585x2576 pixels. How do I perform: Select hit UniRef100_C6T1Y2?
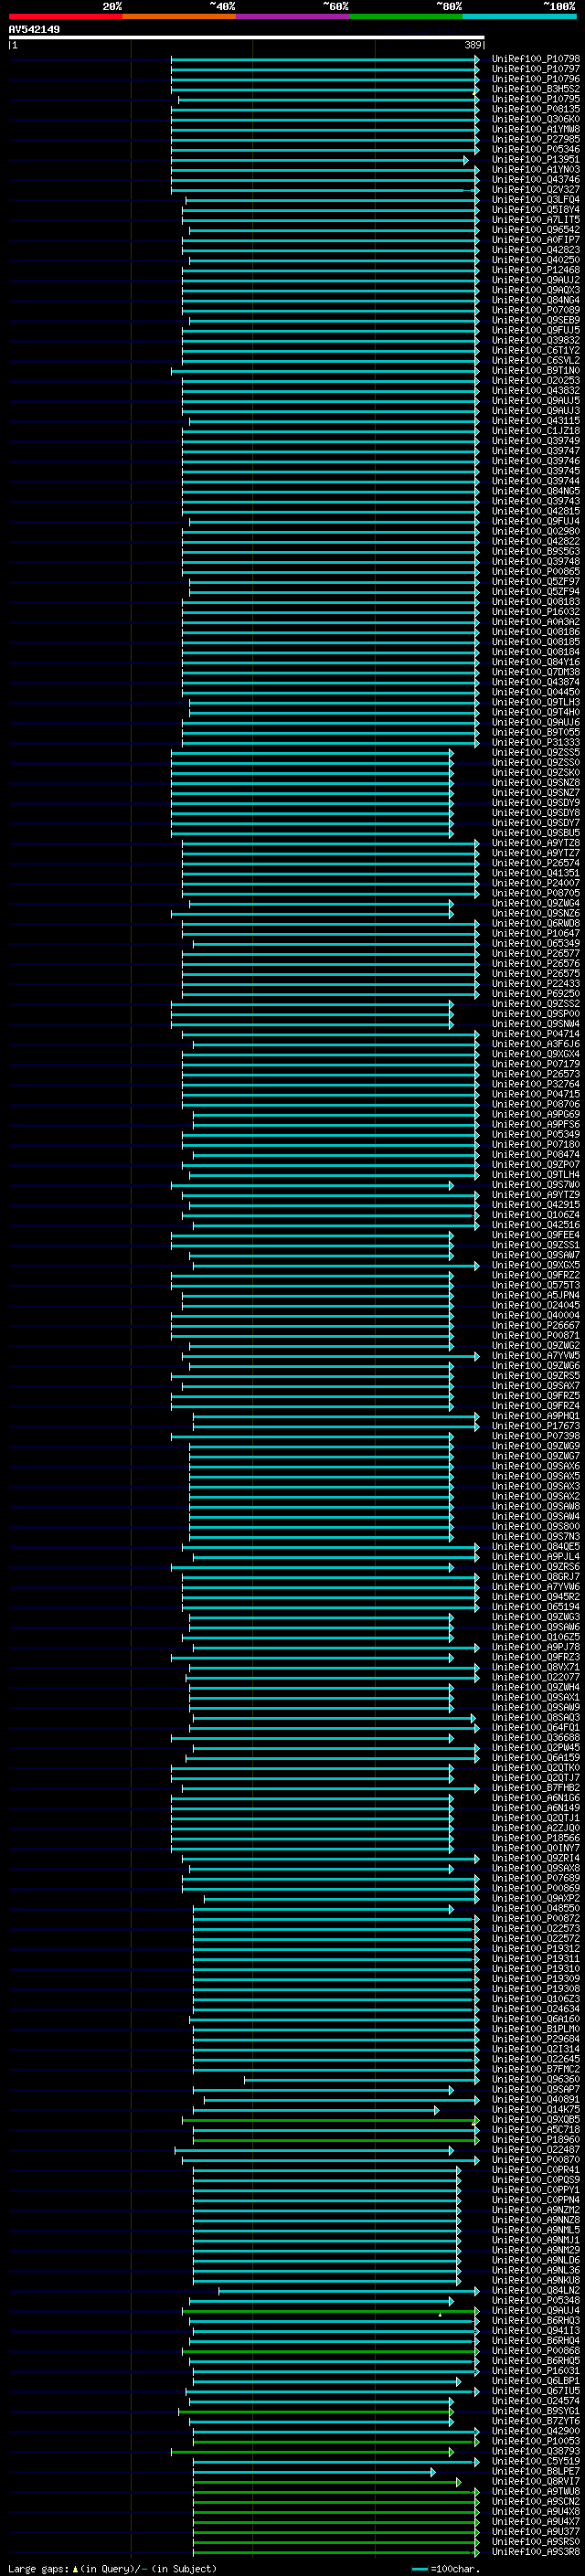(535, 350)
